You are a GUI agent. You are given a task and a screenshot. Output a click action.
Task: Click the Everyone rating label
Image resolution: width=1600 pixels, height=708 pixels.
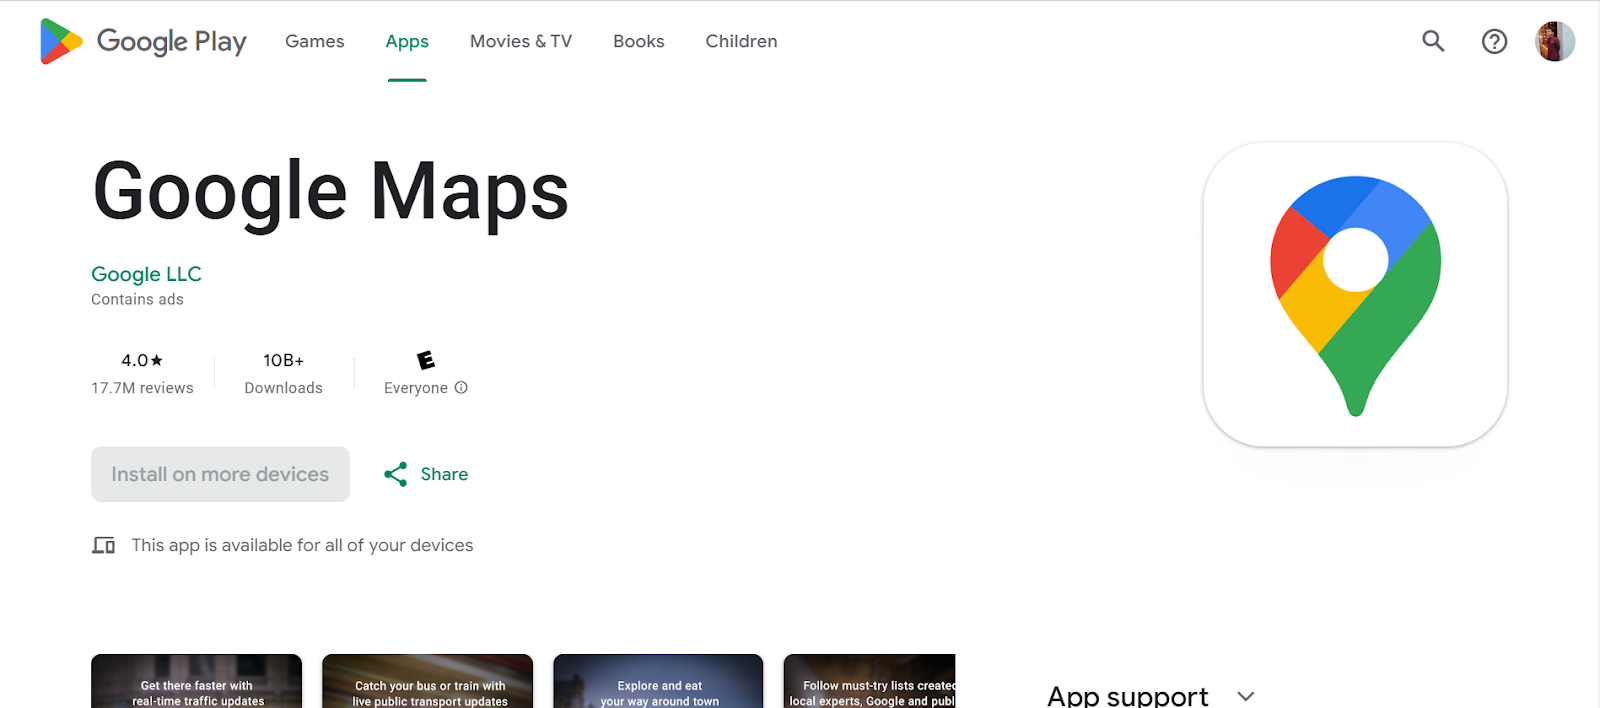416,388
